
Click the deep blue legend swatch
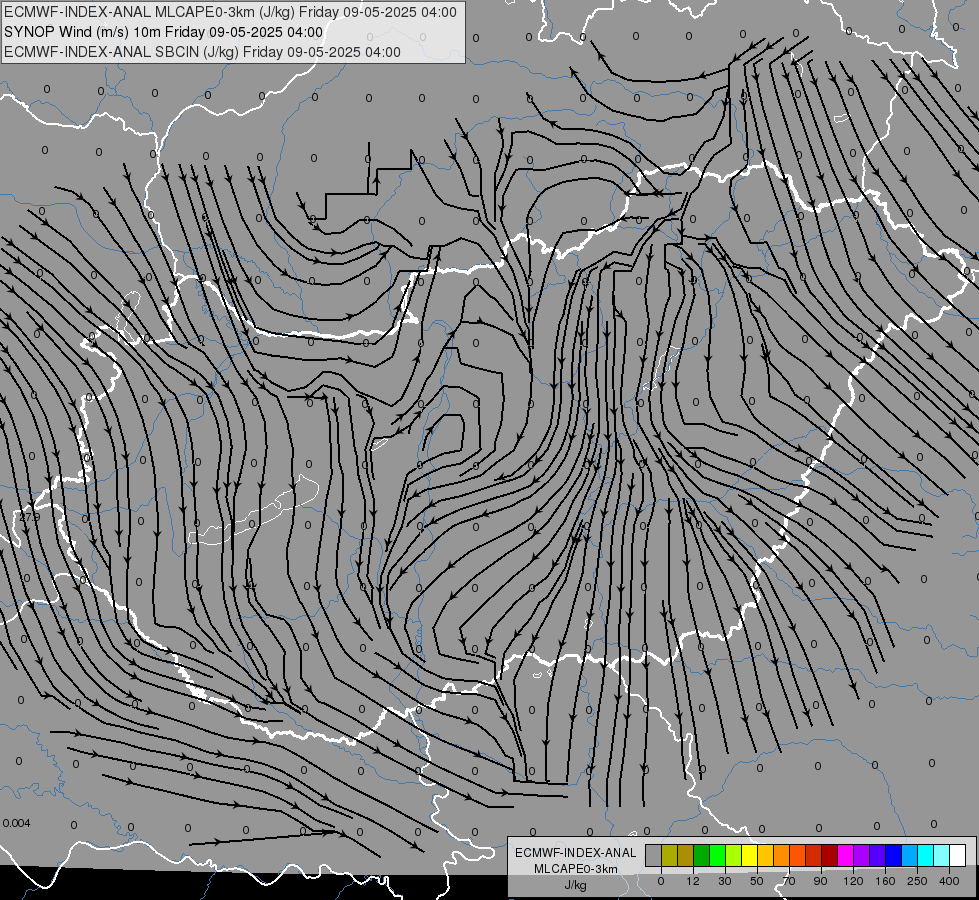point(893,856)
